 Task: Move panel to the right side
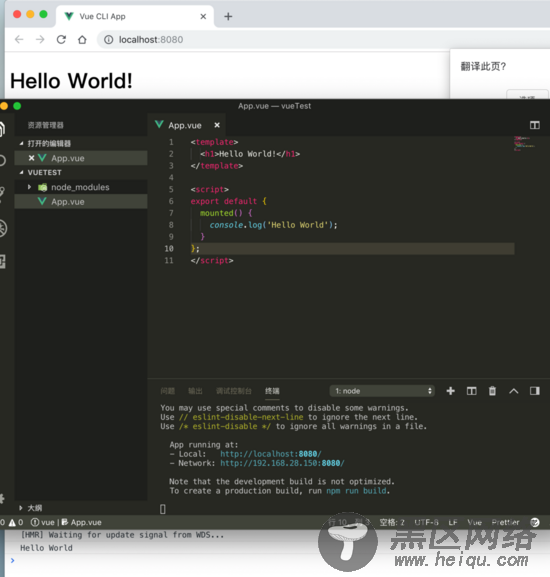click(535, 391)
